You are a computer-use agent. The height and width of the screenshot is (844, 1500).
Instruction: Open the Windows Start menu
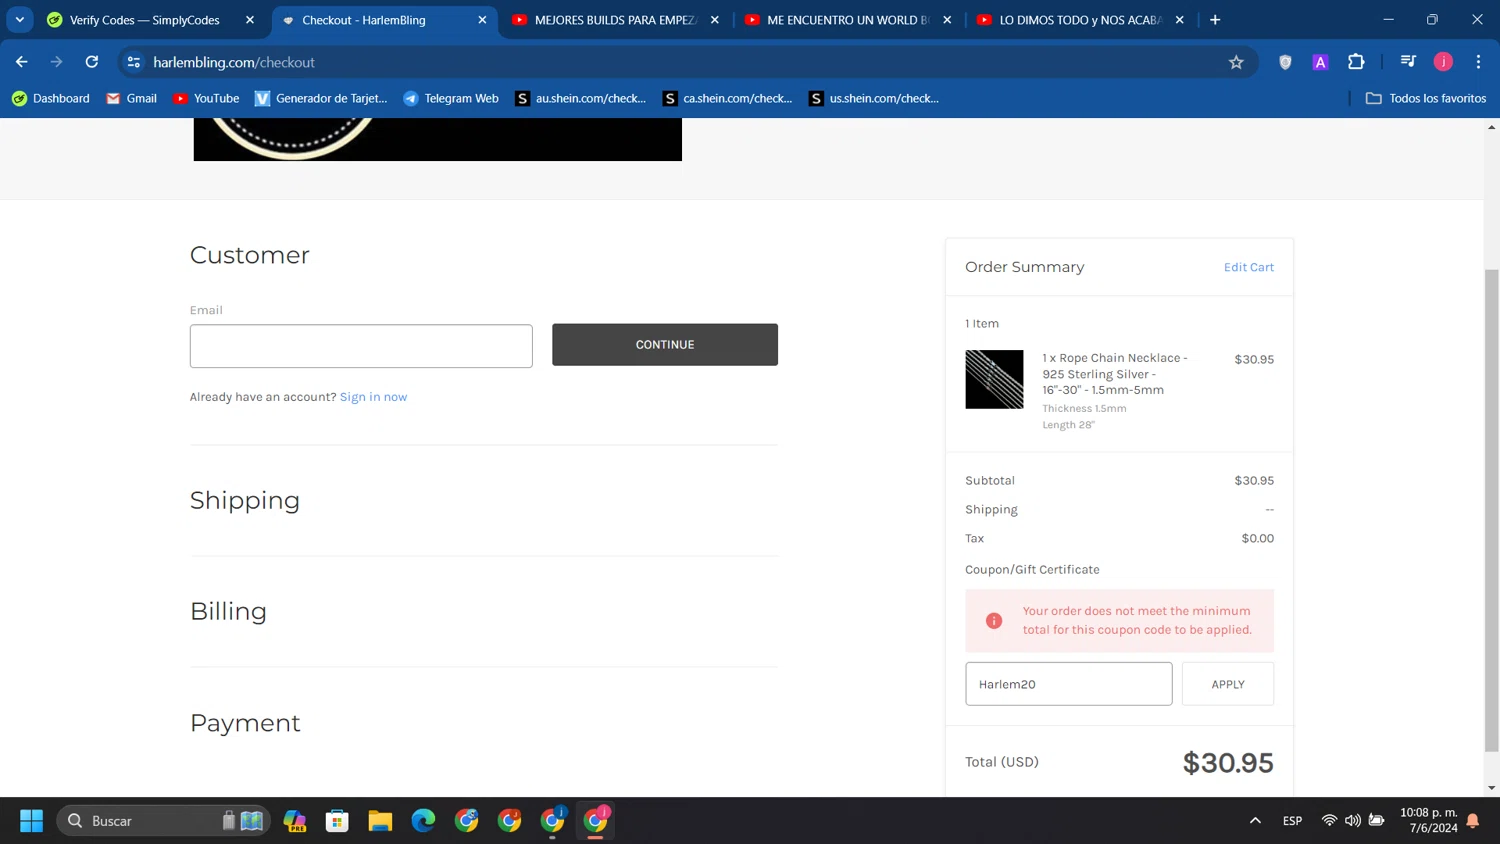click(31, 821)
